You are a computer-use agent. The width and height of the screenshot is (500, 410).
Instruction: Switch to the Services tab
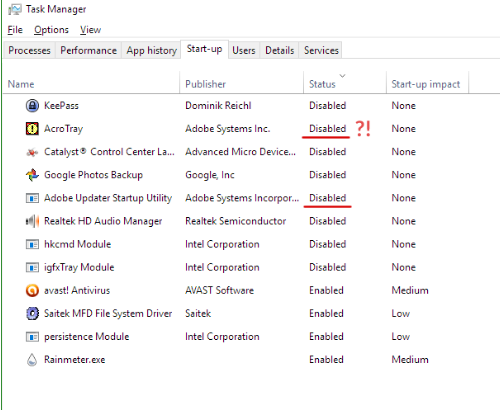[321, 50]
